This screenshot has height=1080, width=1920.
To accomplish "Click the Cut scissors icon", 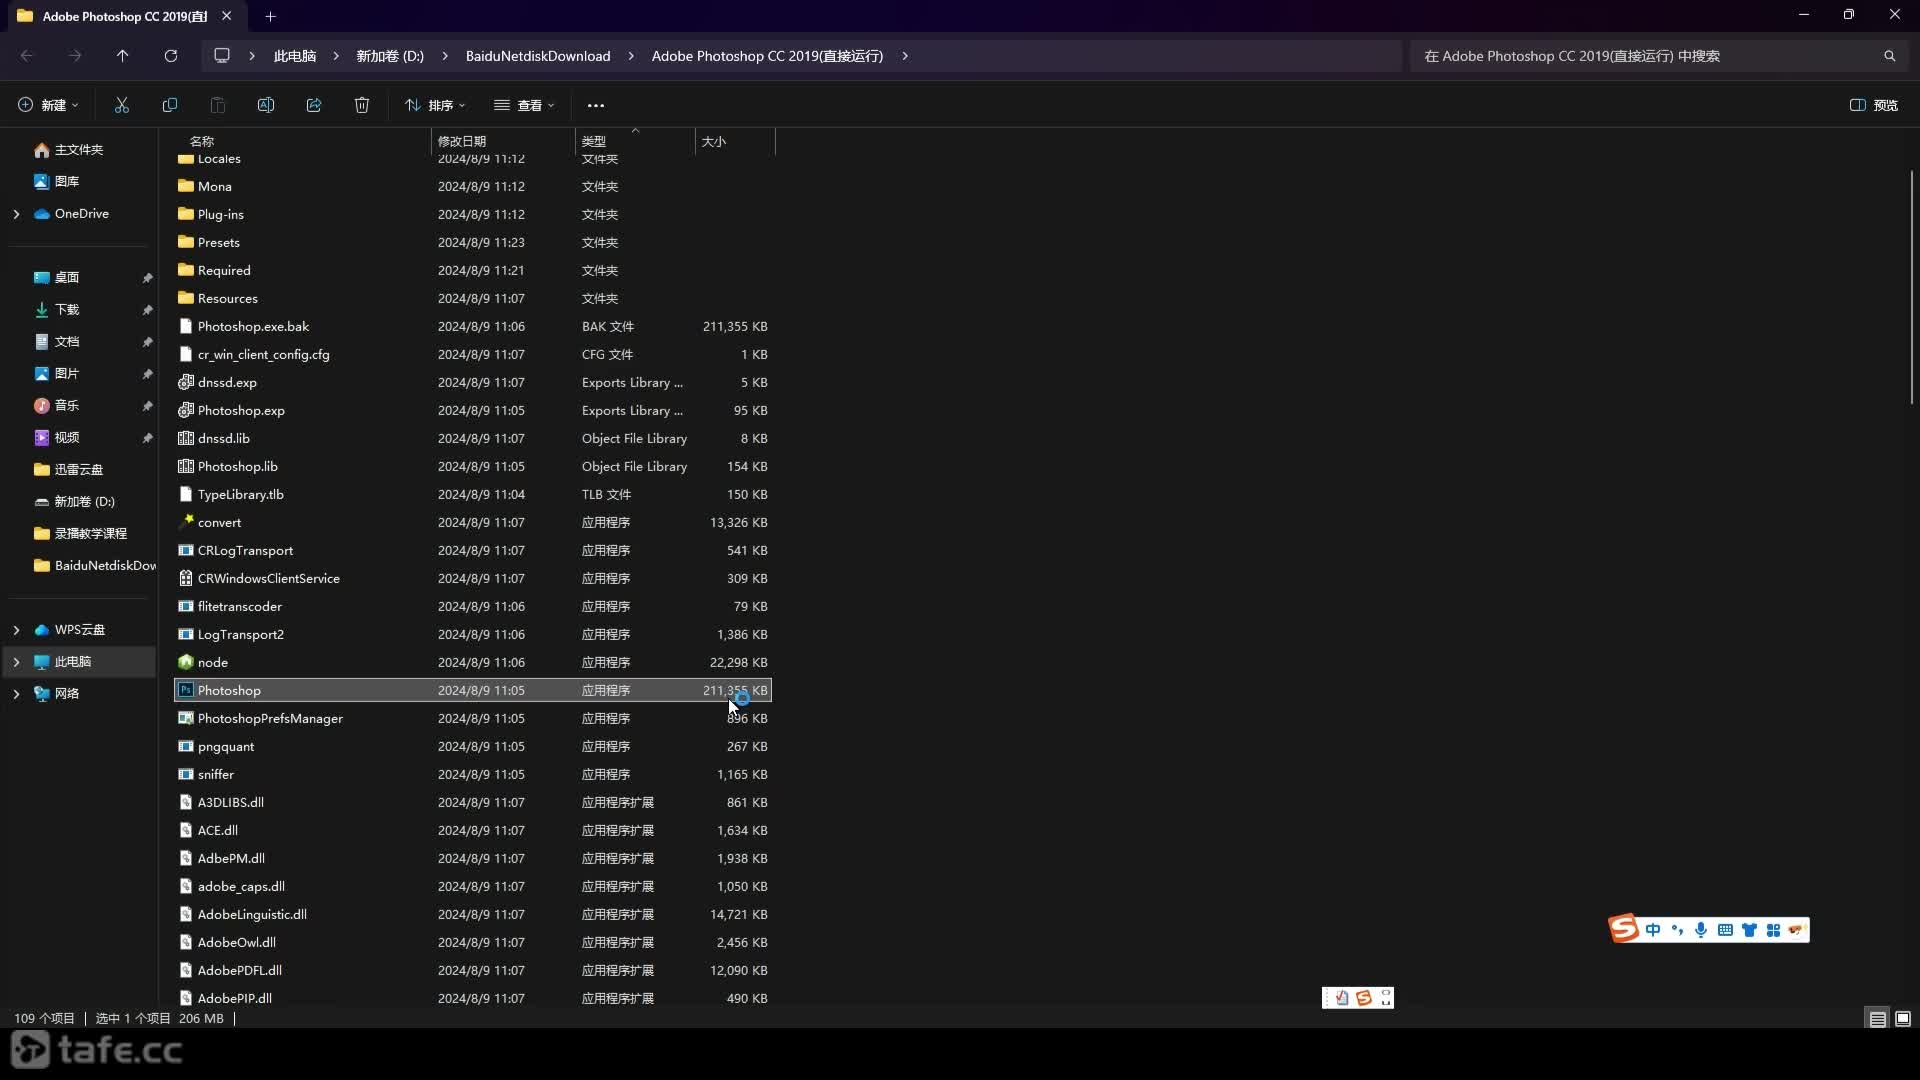I will [x=122, y=105].
